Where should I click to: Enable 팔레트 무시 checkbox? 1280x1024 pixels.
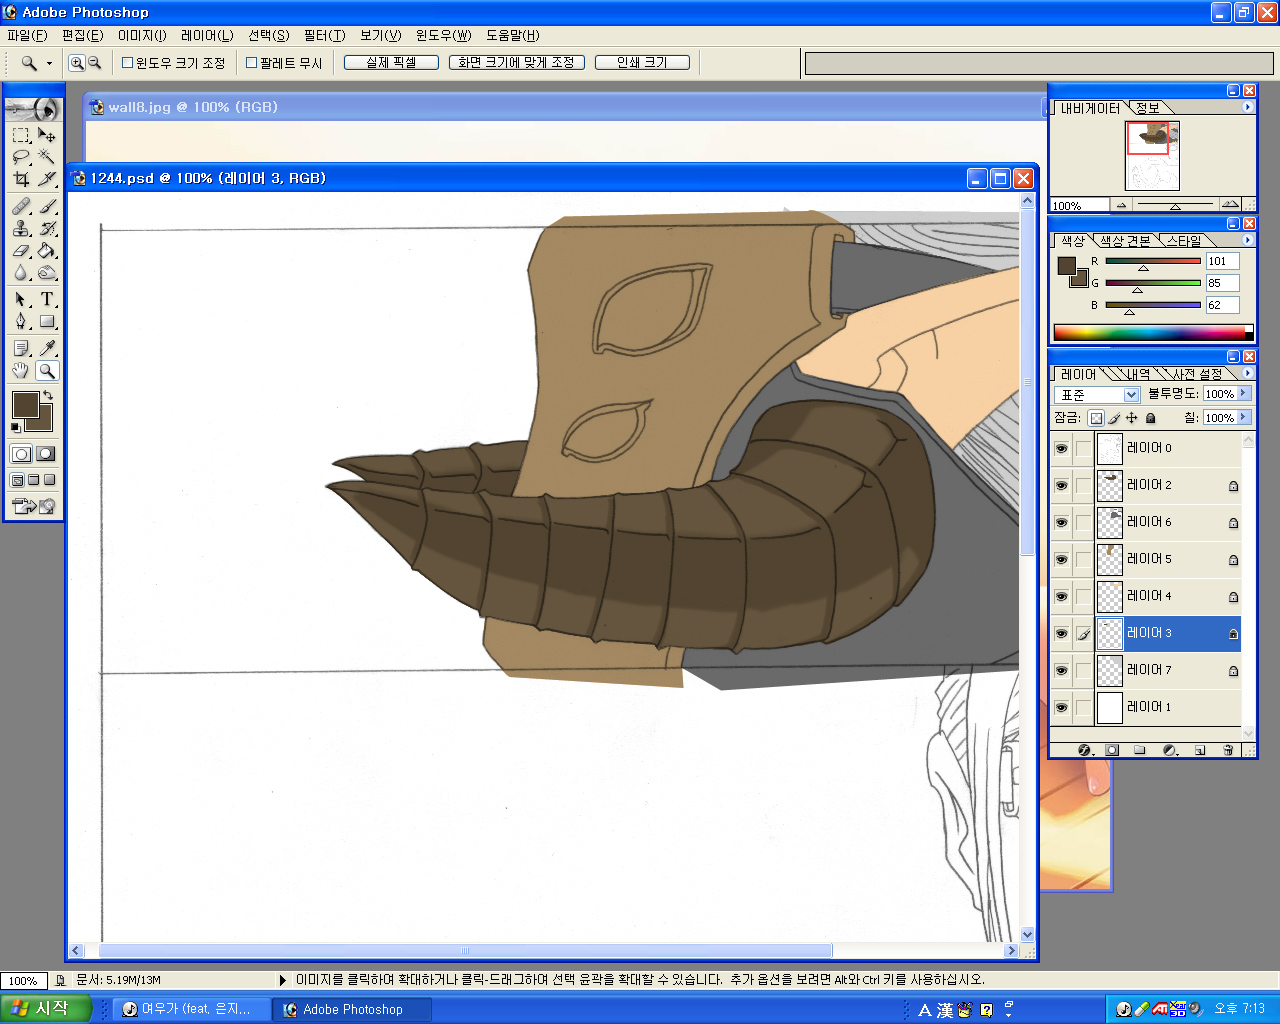point(252,62)
